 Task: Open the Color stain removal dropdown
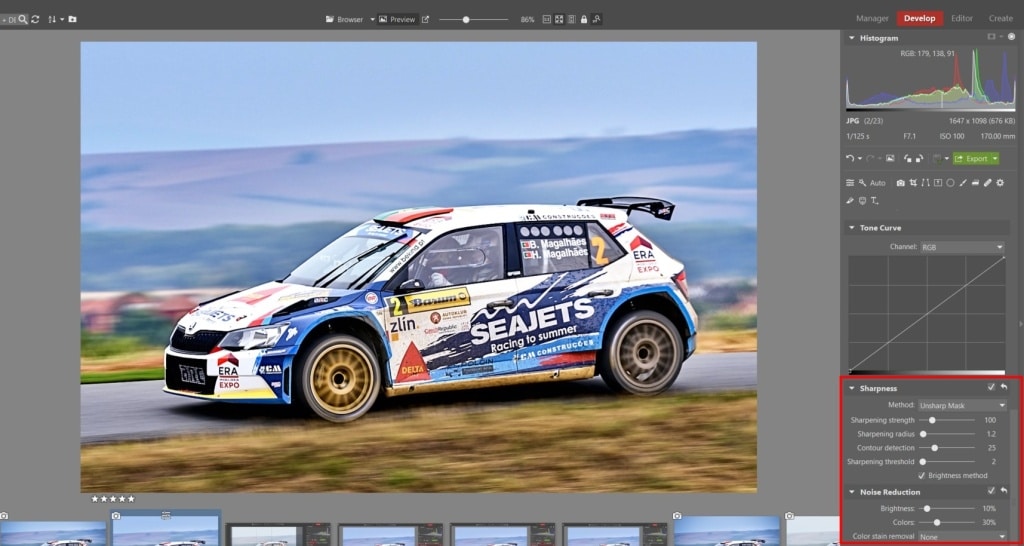tap(963, 536)
